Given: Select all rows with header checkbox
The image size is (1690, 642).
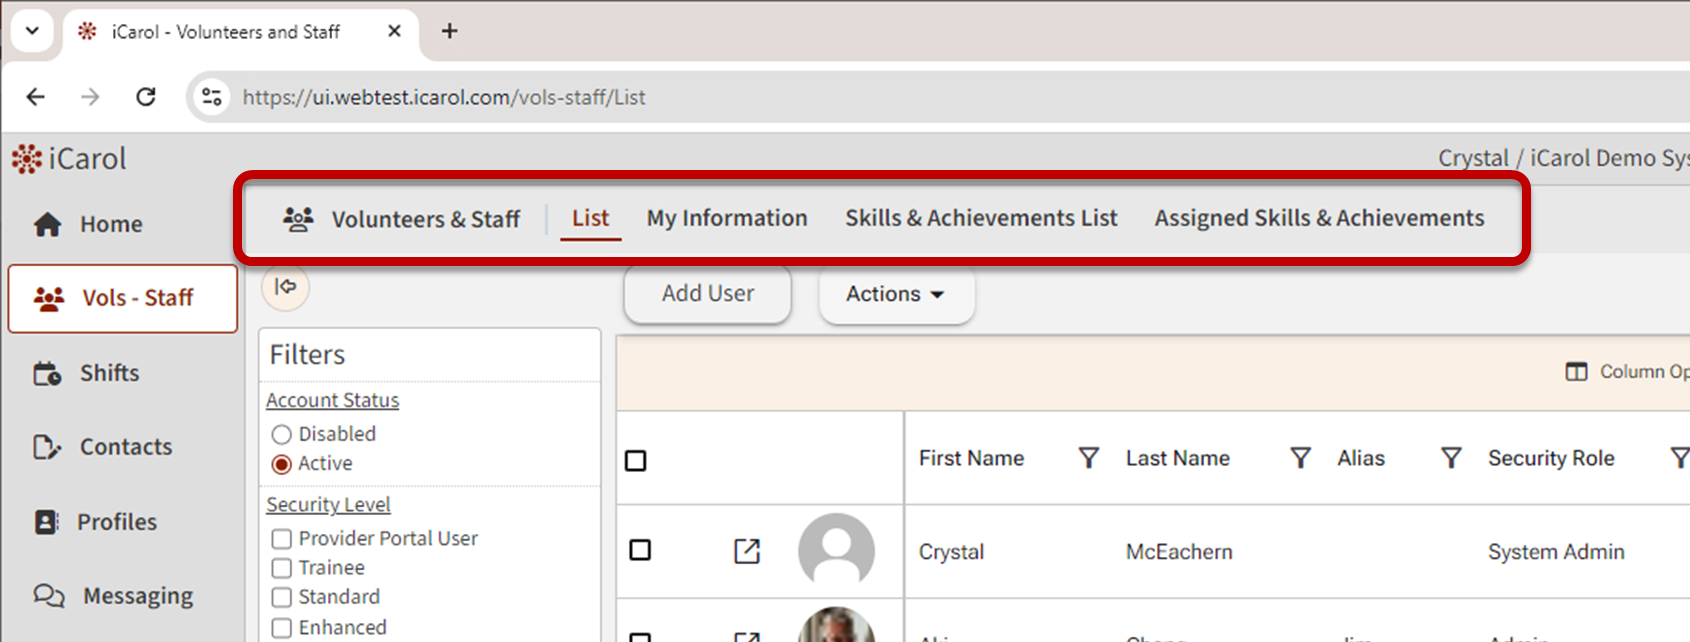Looking at the screenshot, I should coord(636,461).
